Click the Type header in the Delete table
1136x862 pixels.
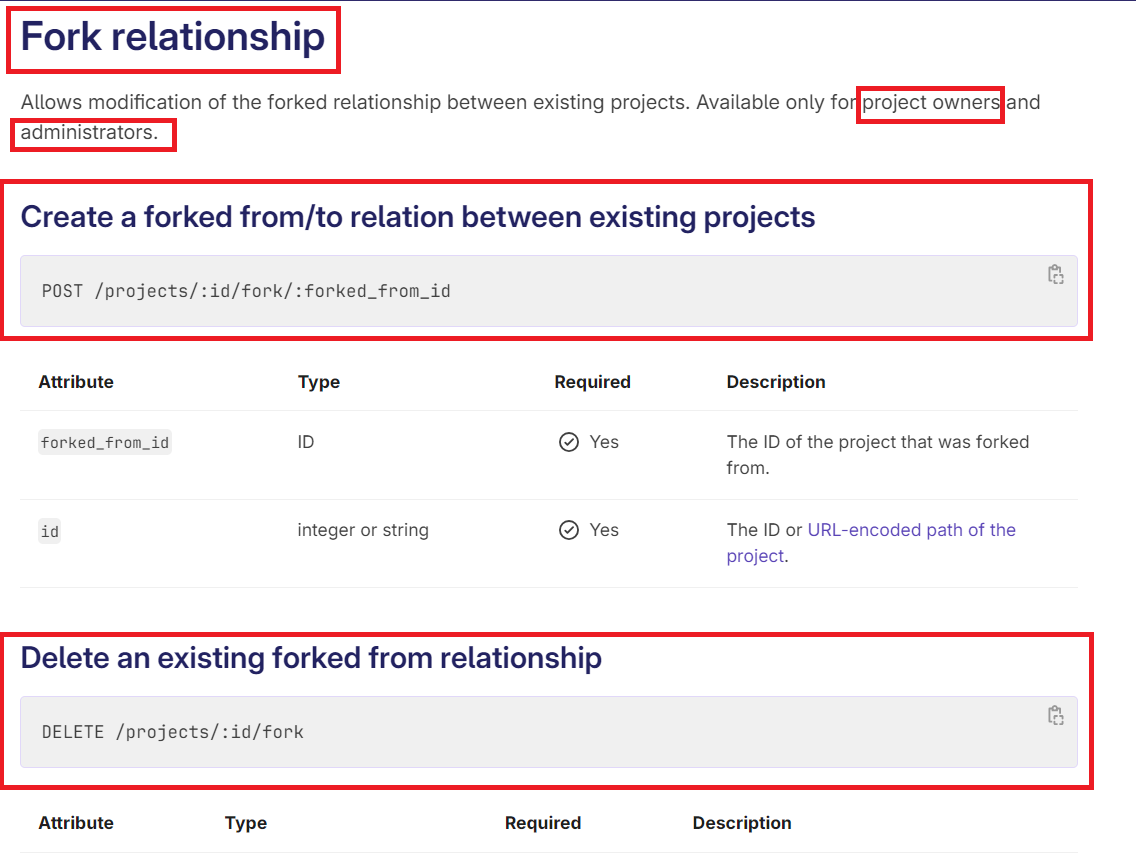246,823
